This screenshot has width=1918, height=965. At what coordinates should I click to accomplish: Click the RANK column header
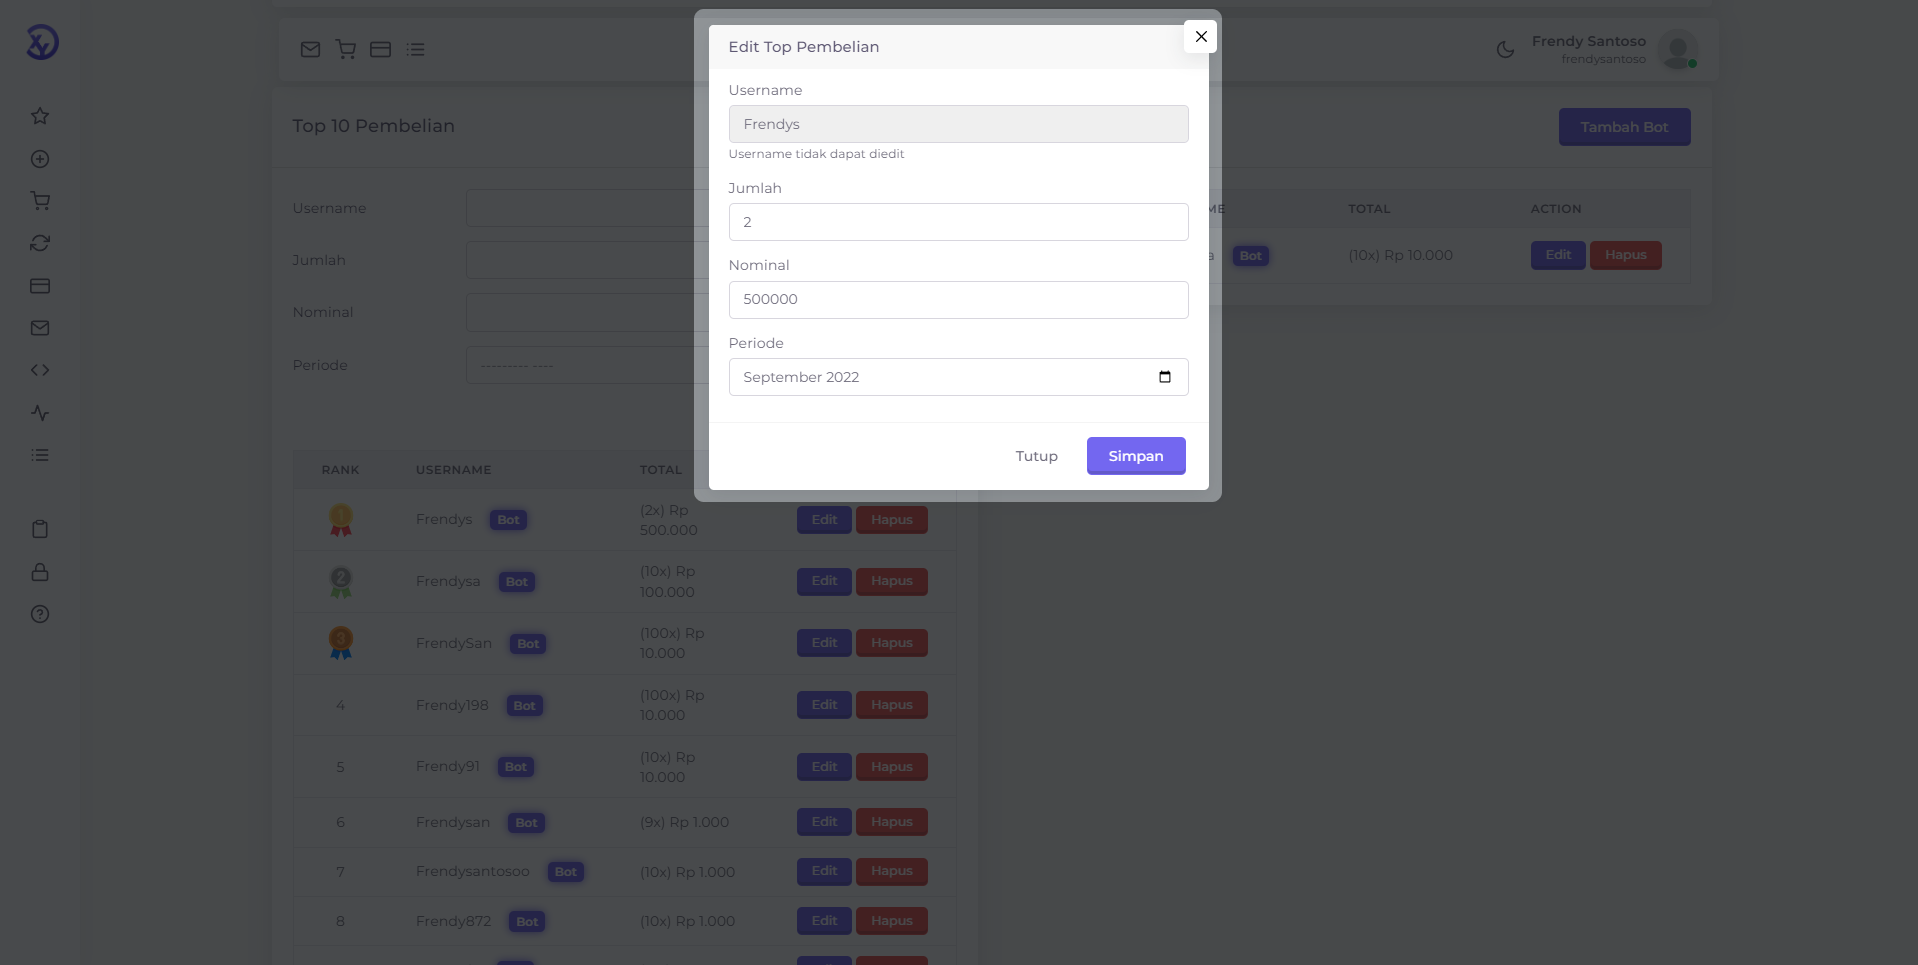[340, 470]
